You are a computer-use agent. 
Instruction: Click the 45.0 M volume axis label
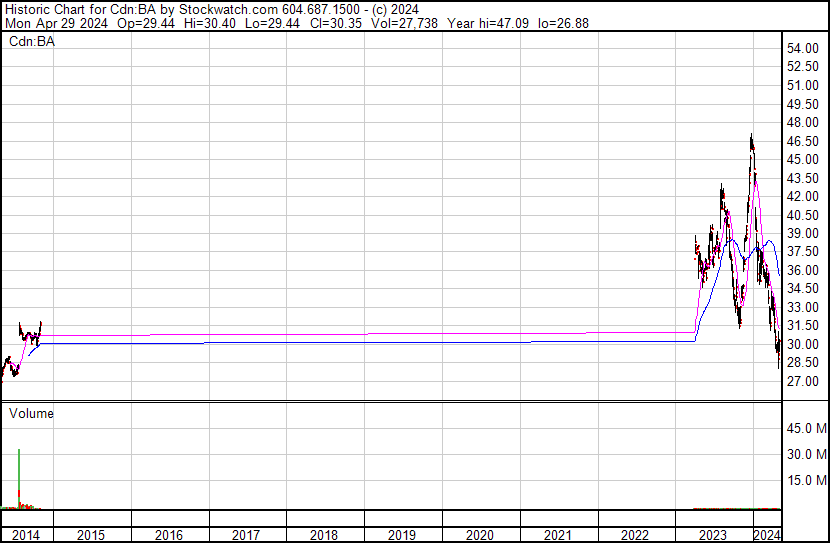[805, 429]
